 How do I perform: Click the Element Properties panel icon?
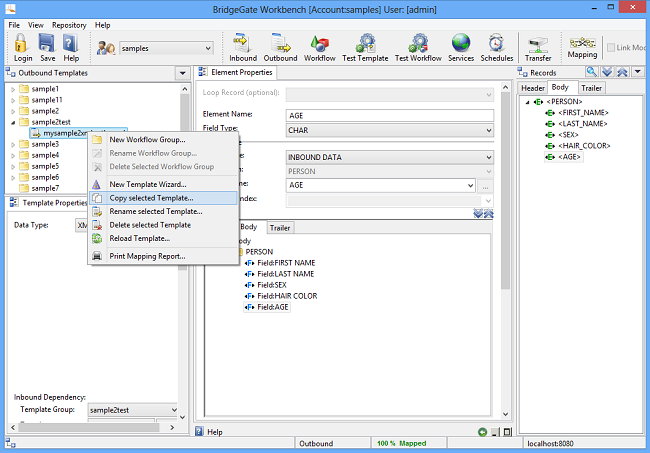pos(203,72)
